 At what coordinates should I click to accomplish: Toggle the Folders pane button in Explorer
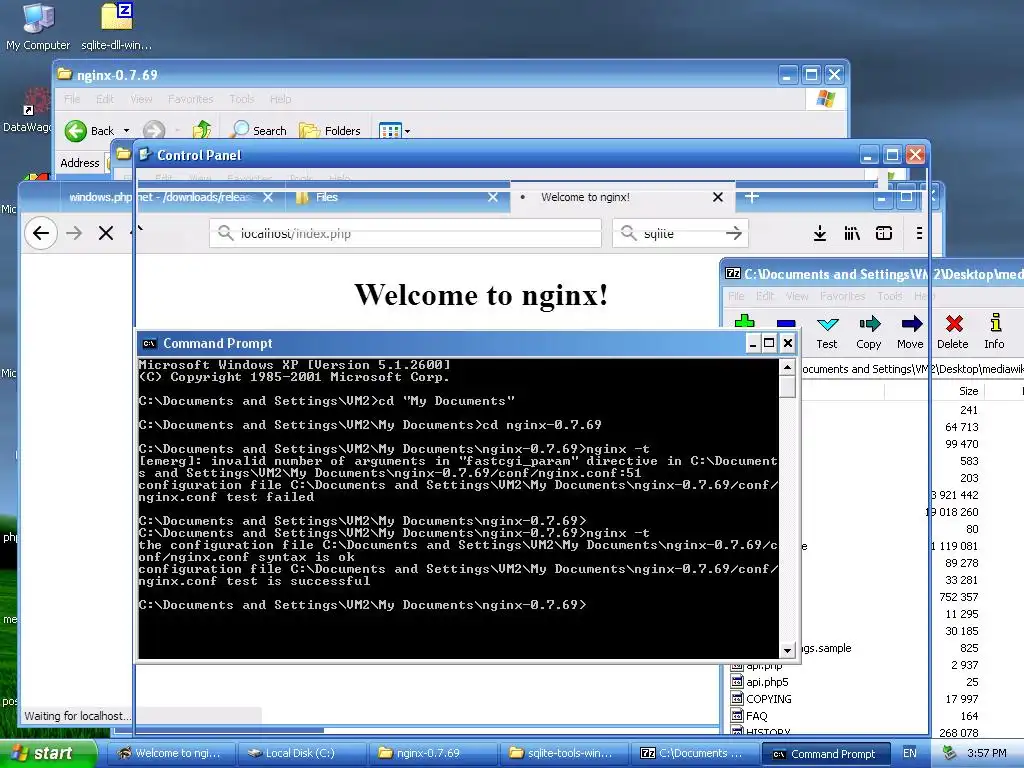coord(330,131)
